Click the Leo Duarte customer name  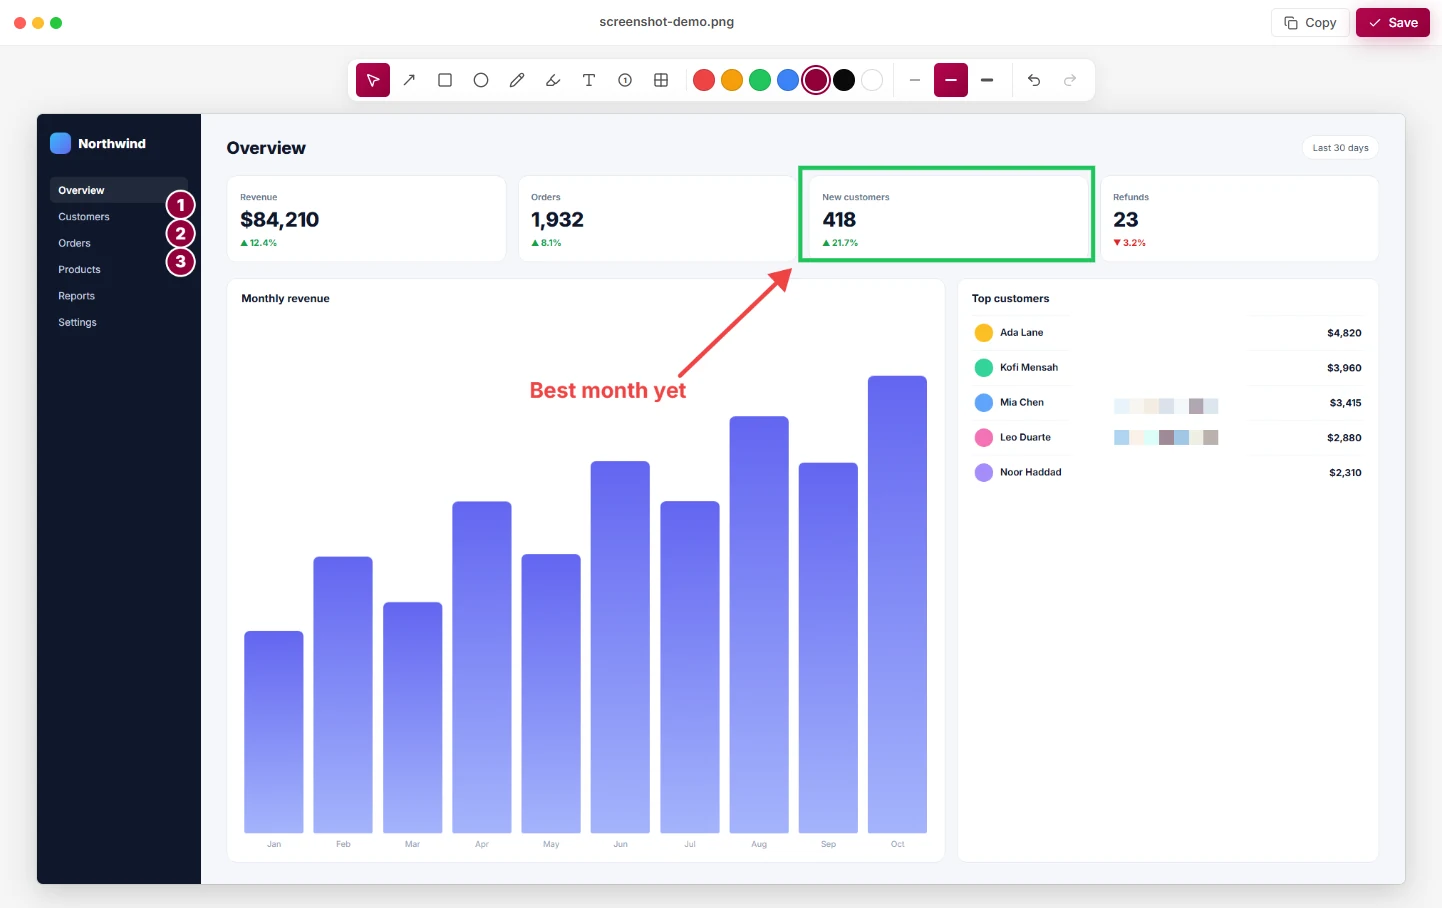tap(1025, 438)
